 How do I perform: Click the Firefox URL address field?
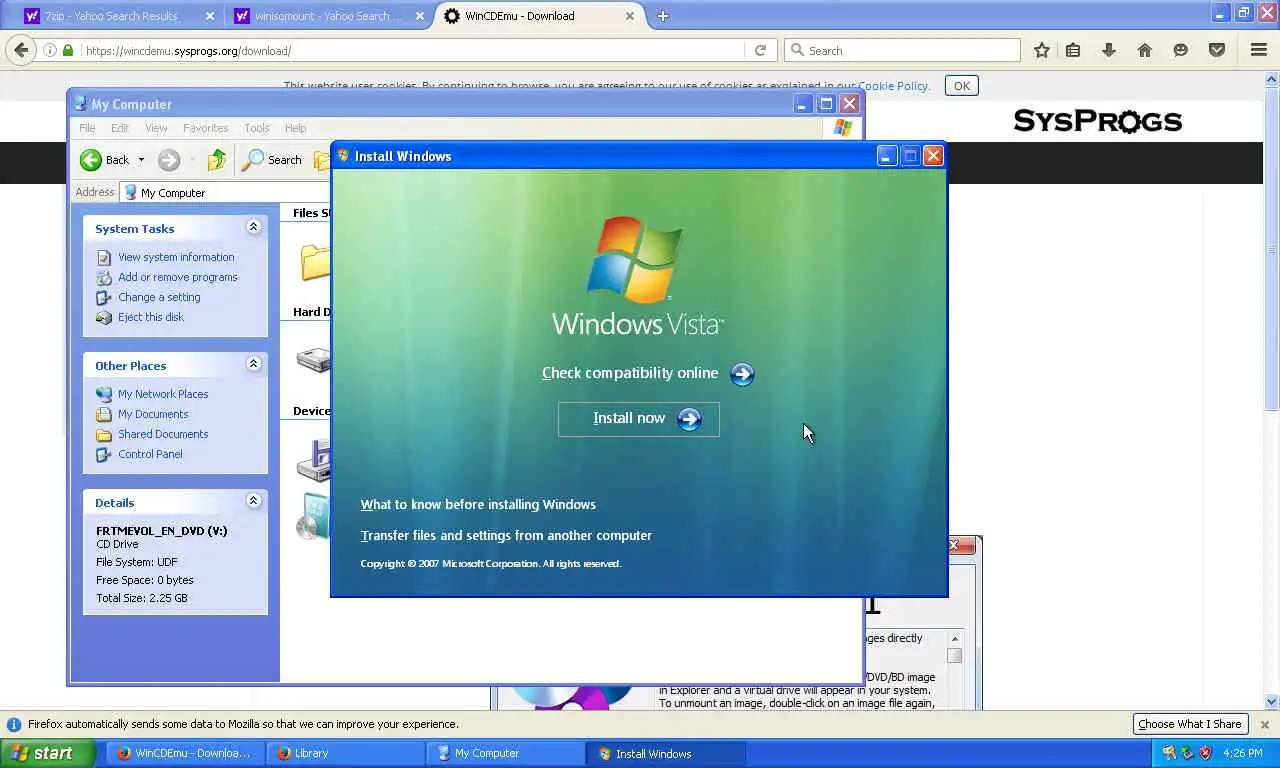412,50
